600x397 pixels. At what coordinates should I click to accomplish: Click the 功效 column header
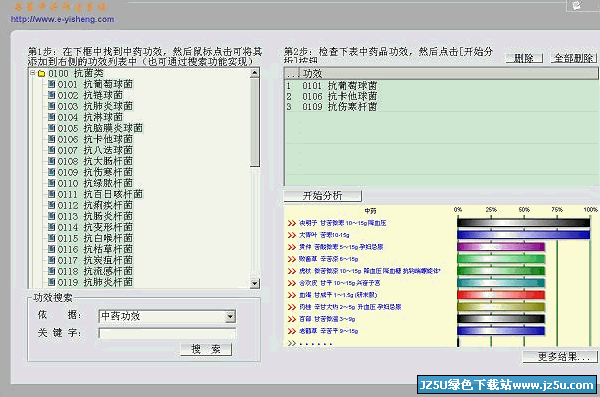coord(449,73)
